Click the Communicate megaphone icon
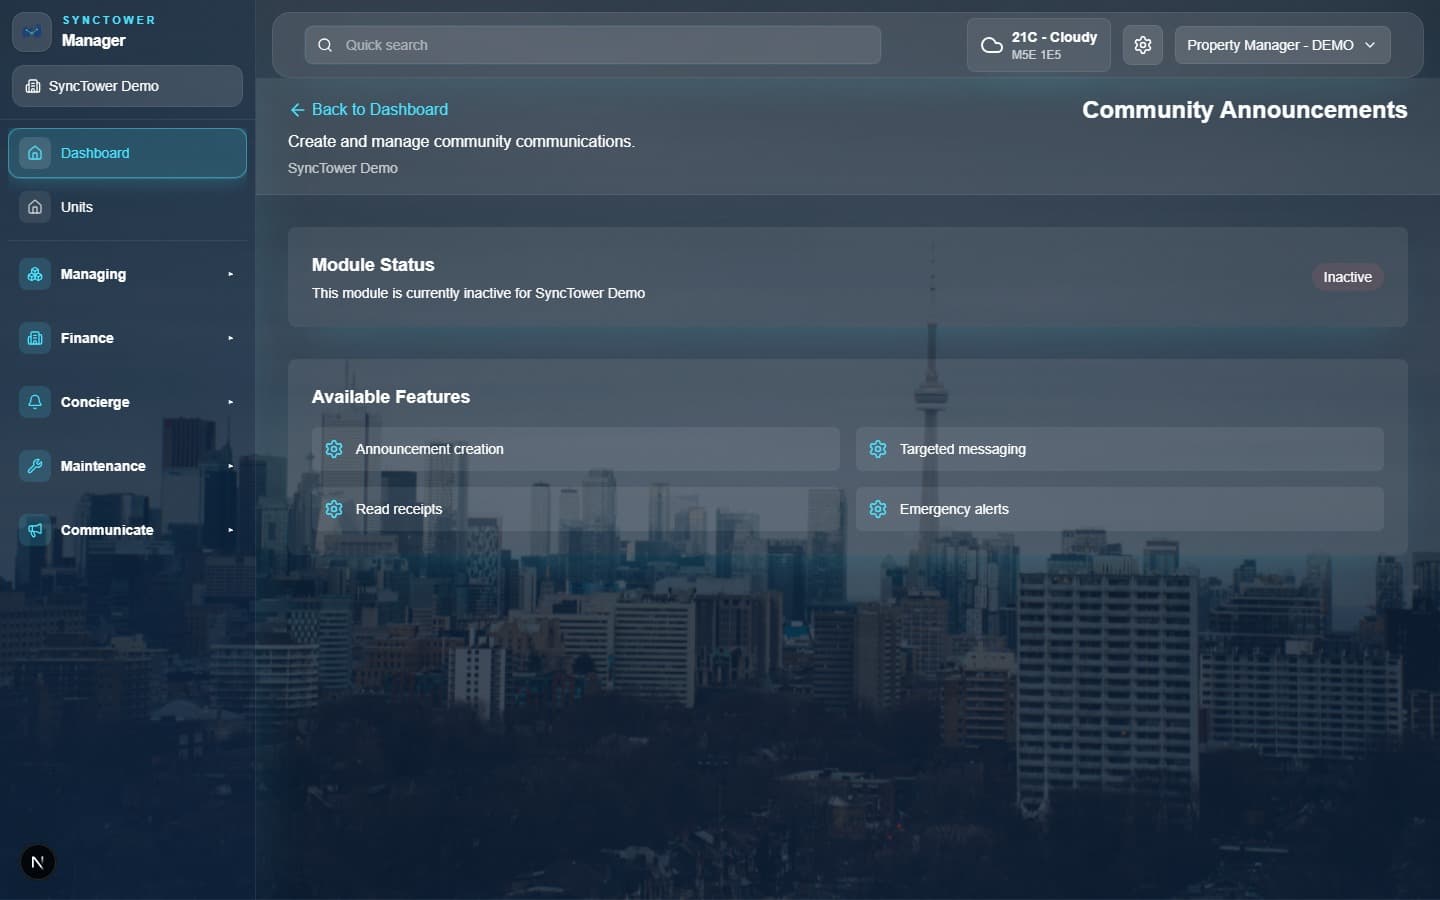This screenshot has height=900, width=1440. (x=35, y=530)
